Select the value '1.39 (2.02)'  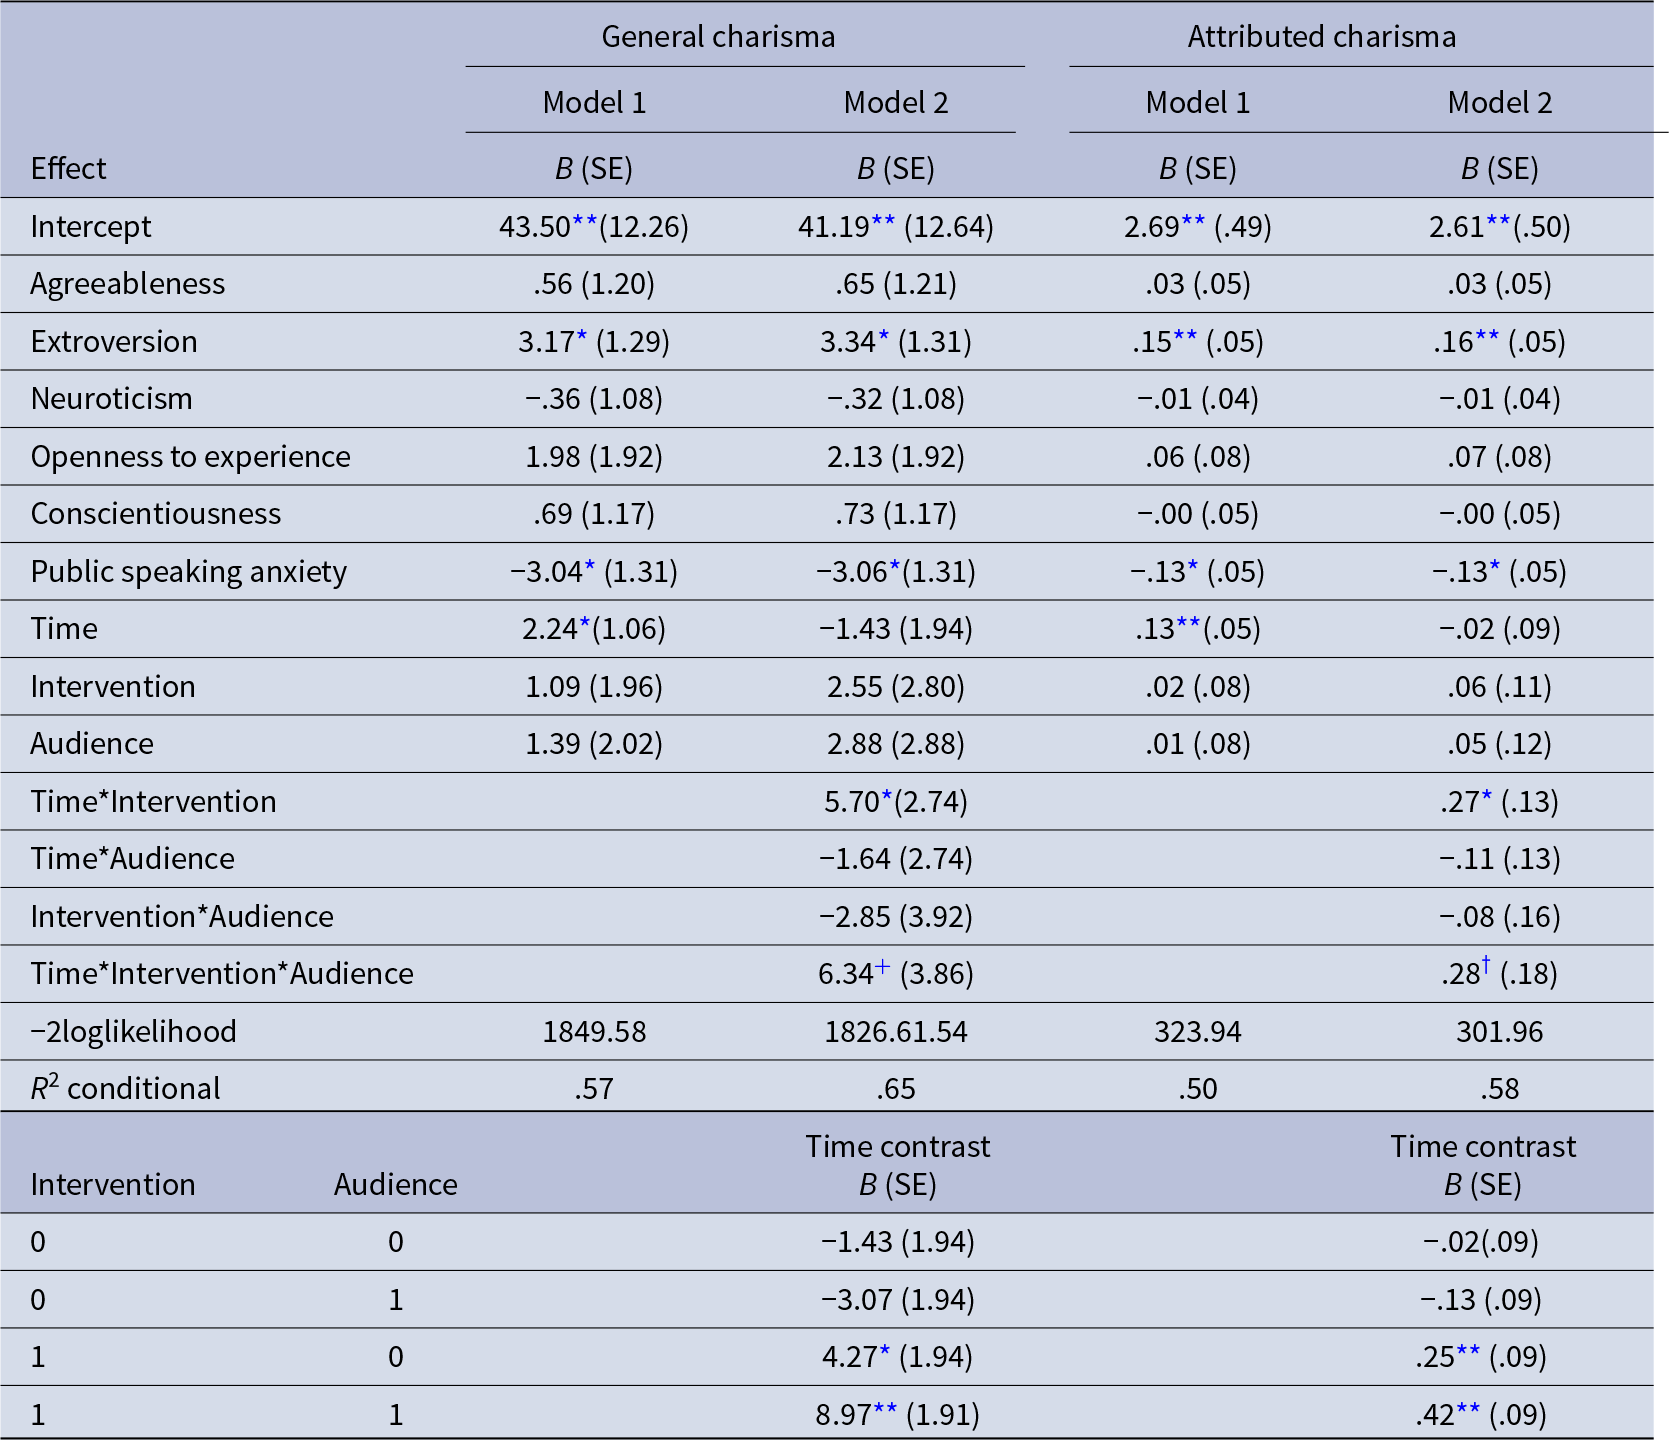coord(594,744)
